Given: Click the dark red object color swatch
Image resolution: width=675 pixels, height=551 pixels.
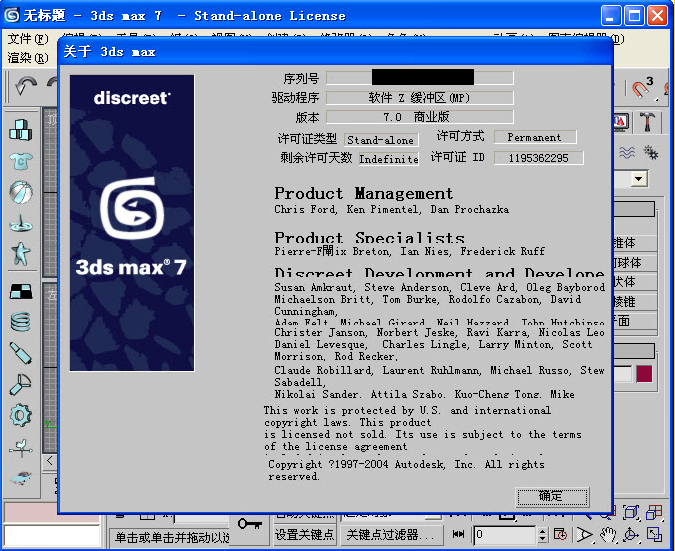Looking at the screenshot, I should 644,374.
